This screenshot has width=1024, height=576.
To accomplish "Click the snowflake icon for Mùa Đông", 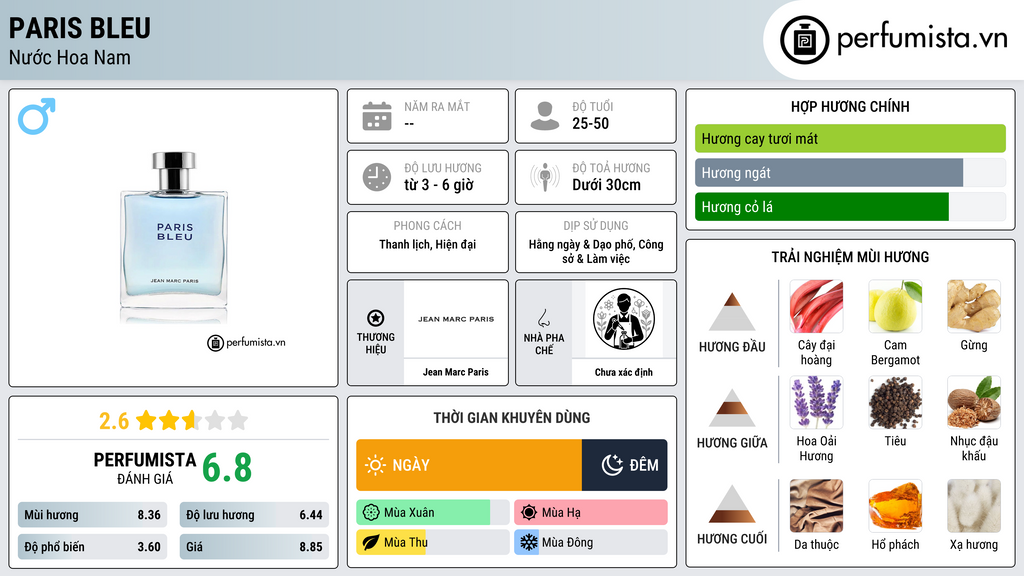I will point(529,543).
